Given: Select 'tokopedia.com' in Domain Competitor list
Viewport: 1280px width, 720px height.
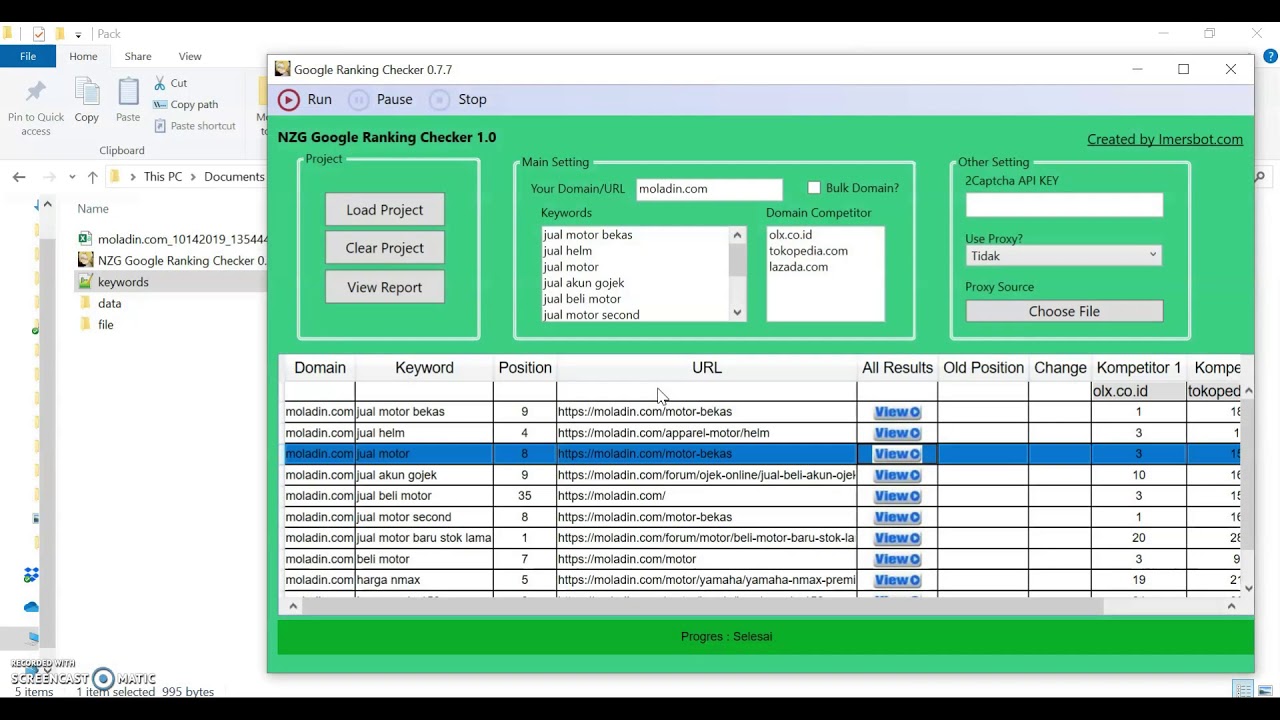Looking at the screenshot, I should (808, 251).
